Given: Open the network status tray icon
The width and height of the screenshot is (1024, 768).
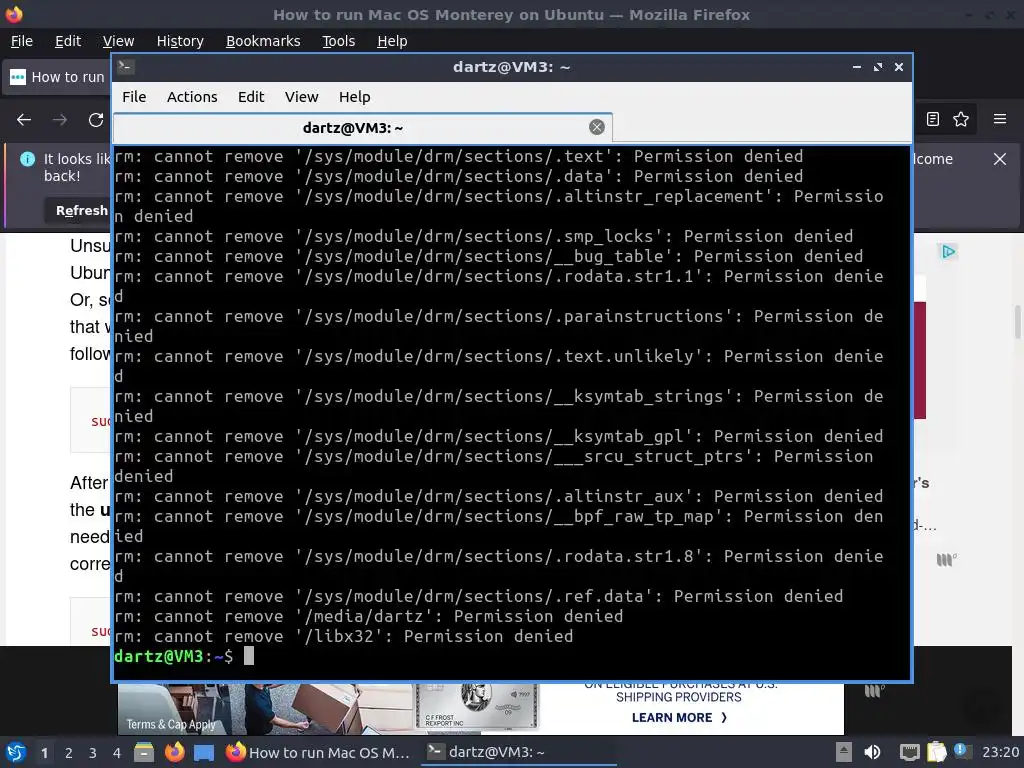Looking at the screenshot, I should tap(909, 752).
